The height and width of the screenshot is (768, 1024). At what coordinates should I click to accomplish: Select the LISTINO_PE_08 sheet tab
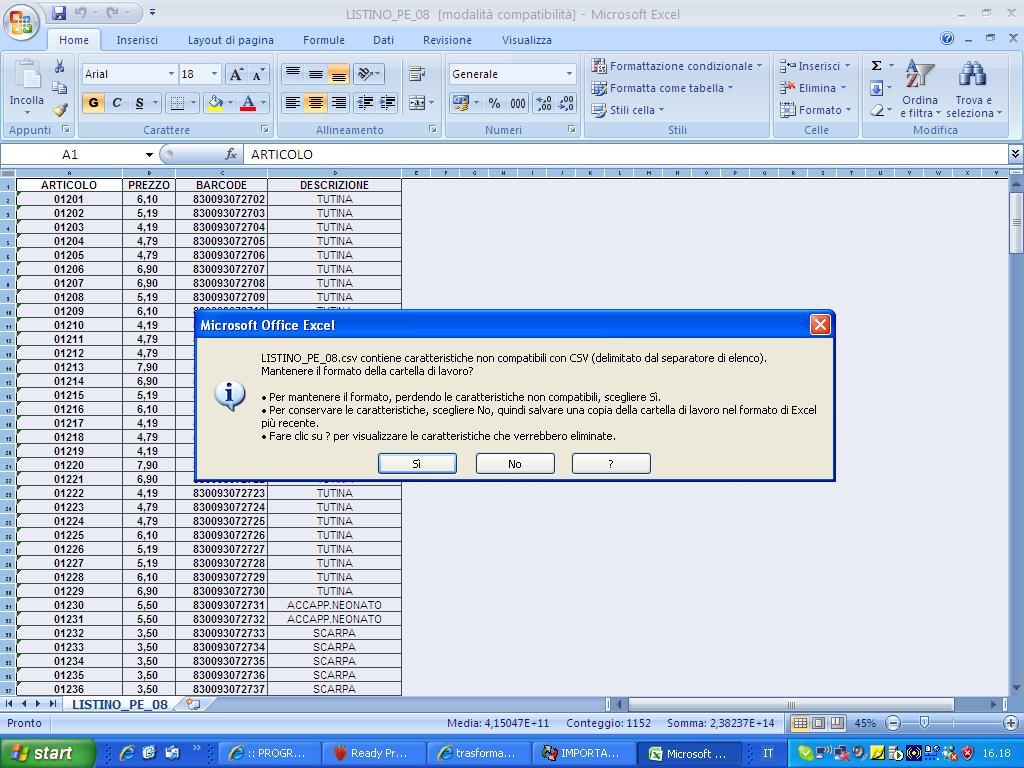(120, 705)
